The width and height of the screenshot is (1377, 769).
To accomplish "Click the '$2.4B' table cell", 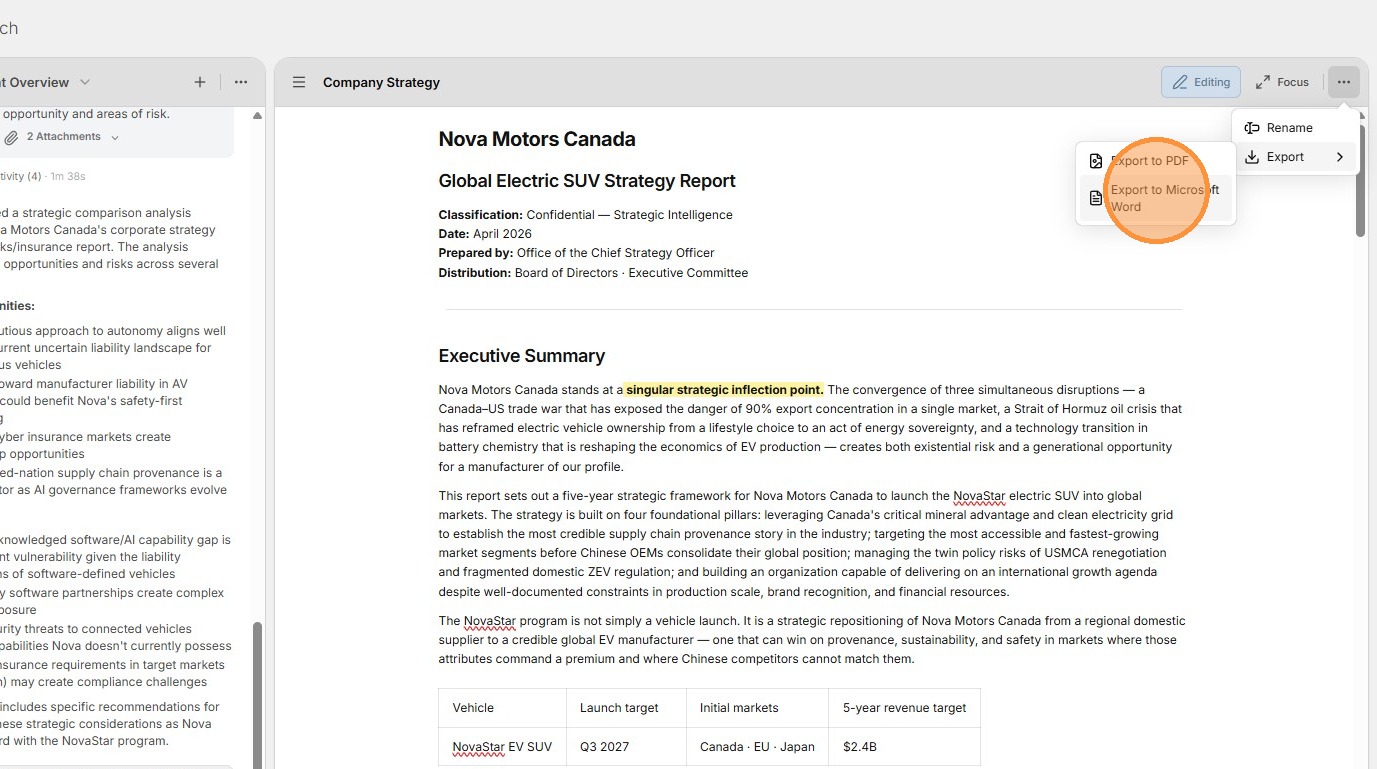I will tap(904, 747).
